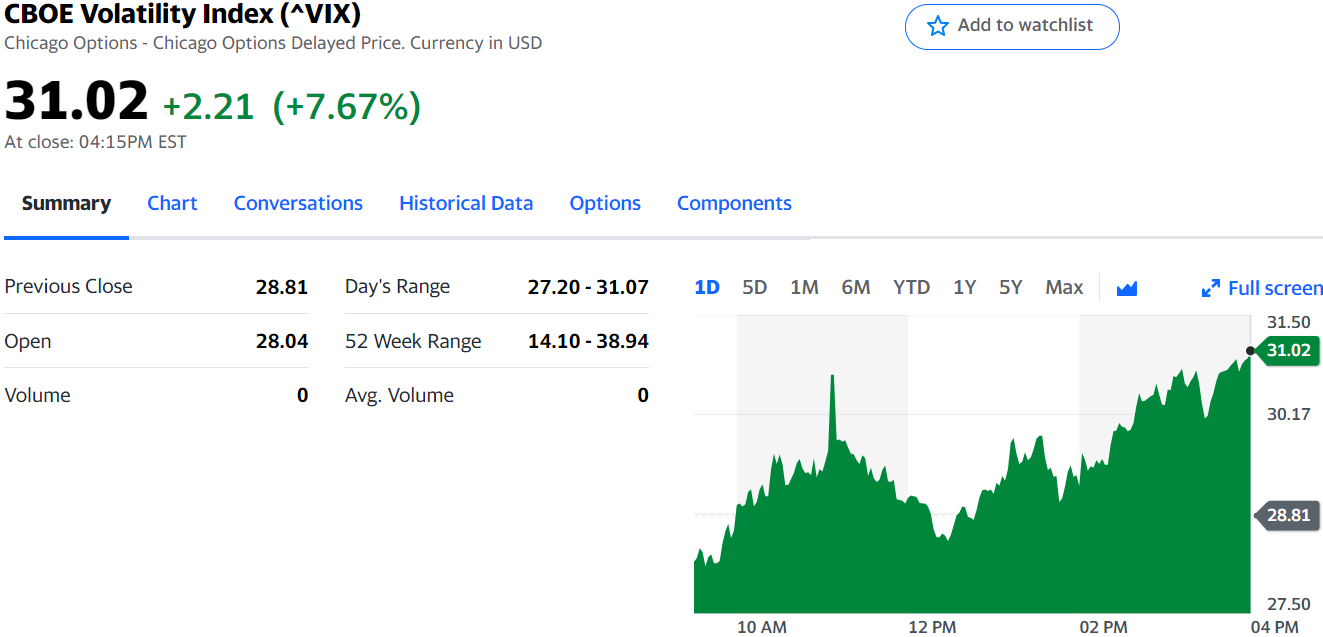Select the 1D chart range
This screenshot has height=637, width=1323.
pos(707,287)
